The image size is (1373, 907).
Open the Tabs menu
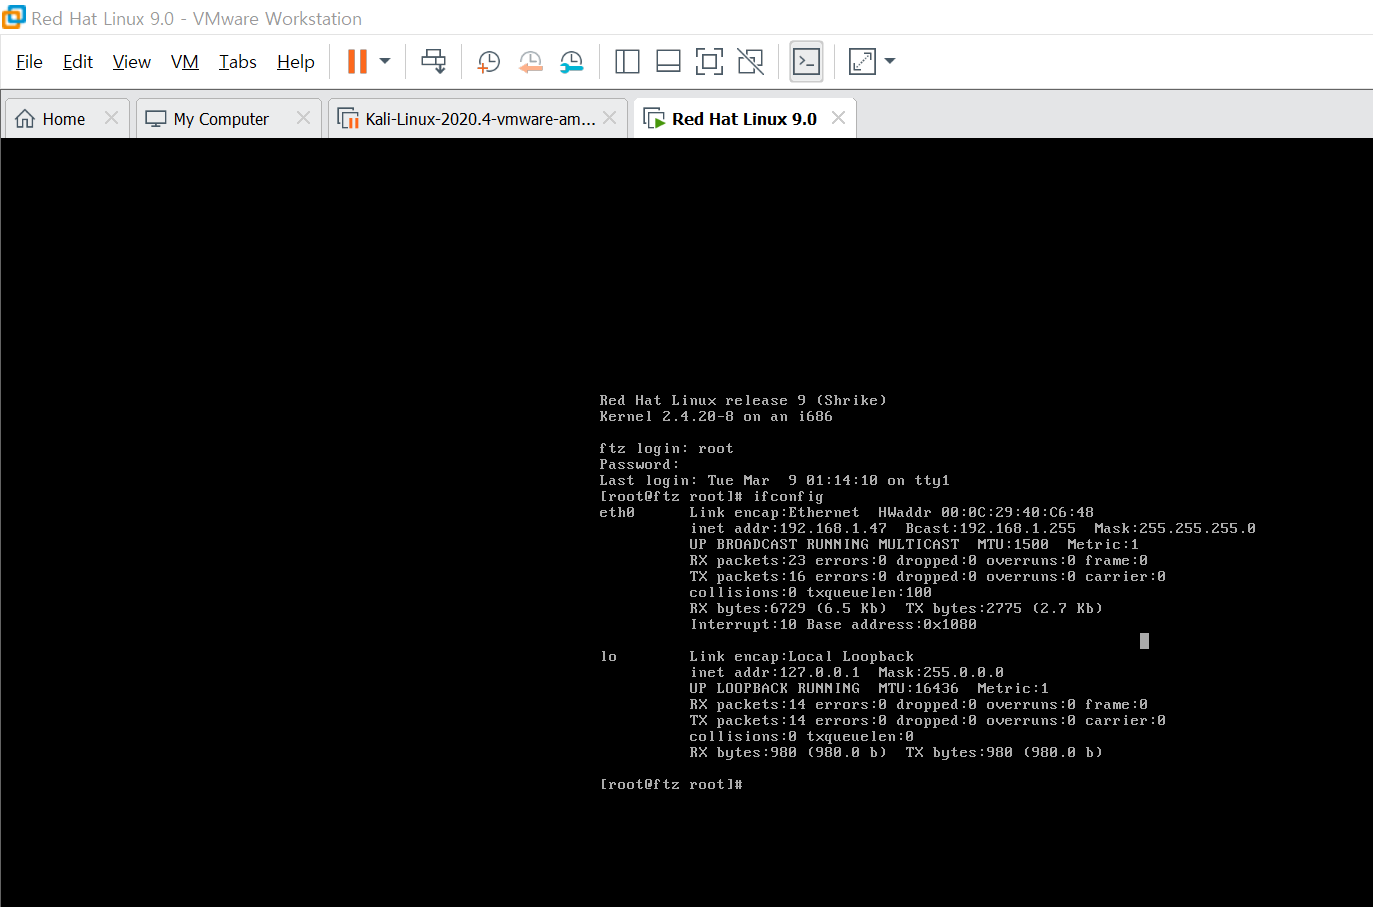tap(238, 62)
